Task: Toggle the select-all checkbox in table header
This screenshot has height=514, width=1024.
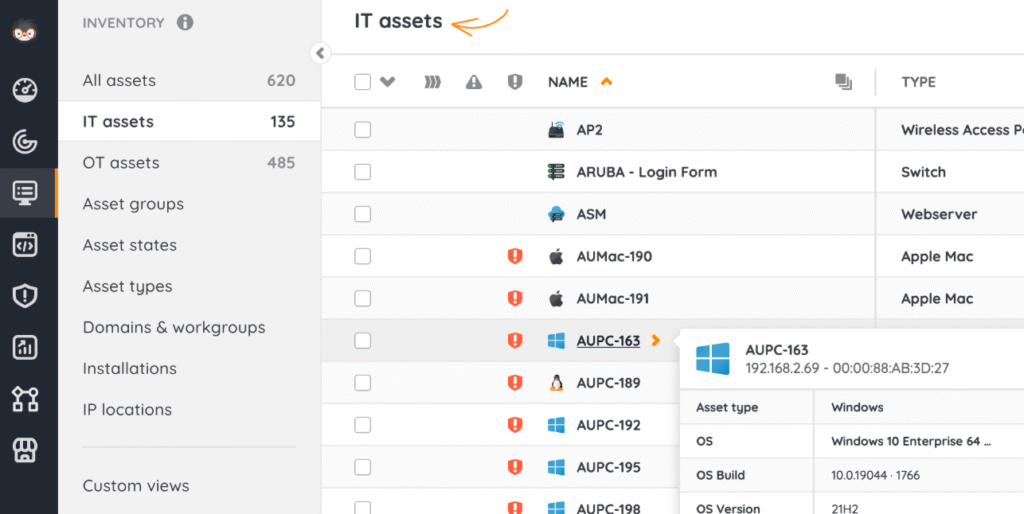Action: (363, 82)
